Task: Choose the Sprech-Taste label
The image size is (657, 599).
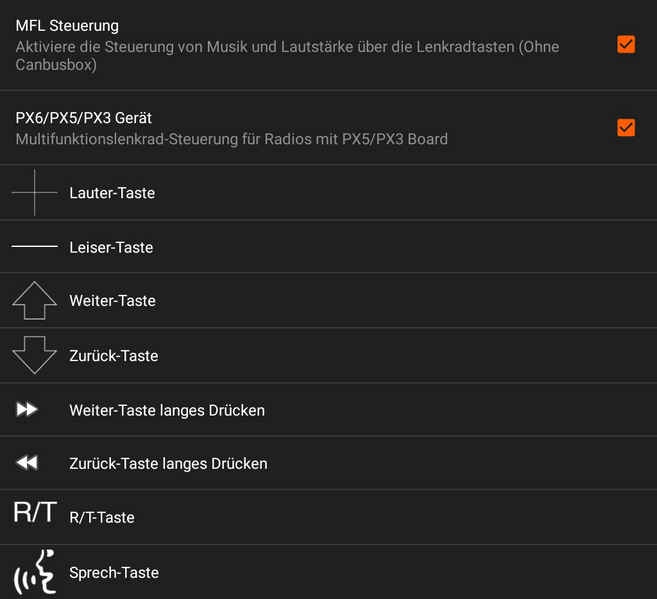Action: coord(114,573)
